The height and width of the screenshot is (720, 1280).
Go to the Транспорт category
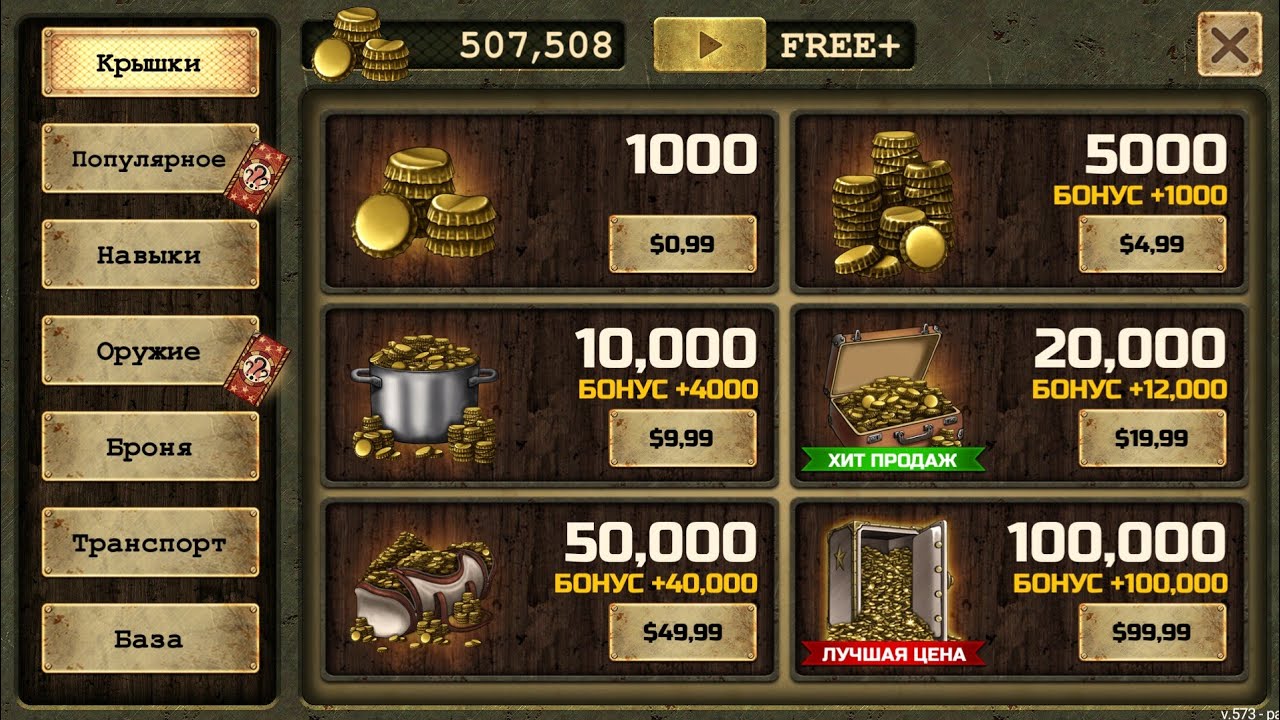(150, 543)
